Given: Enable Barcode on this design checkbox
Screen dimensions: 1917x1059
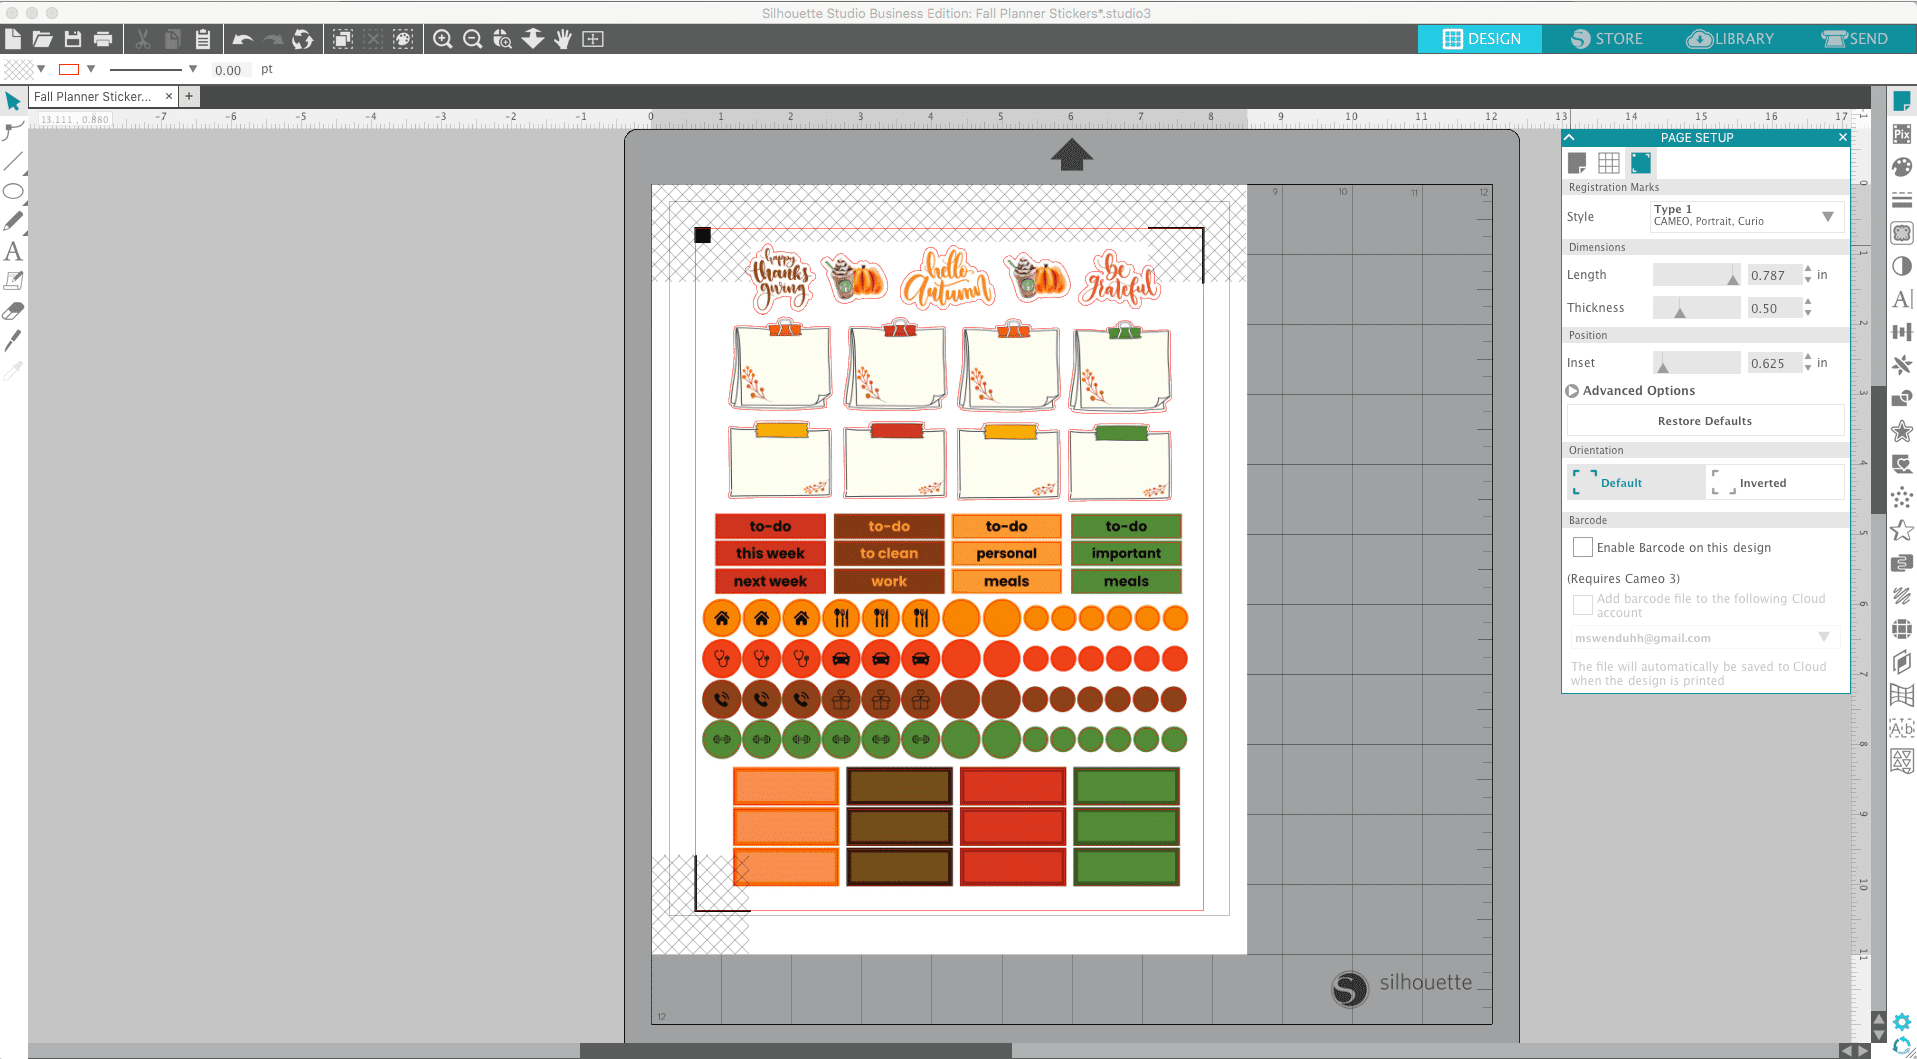Looking at the screenshot, I should [1583, 547].
